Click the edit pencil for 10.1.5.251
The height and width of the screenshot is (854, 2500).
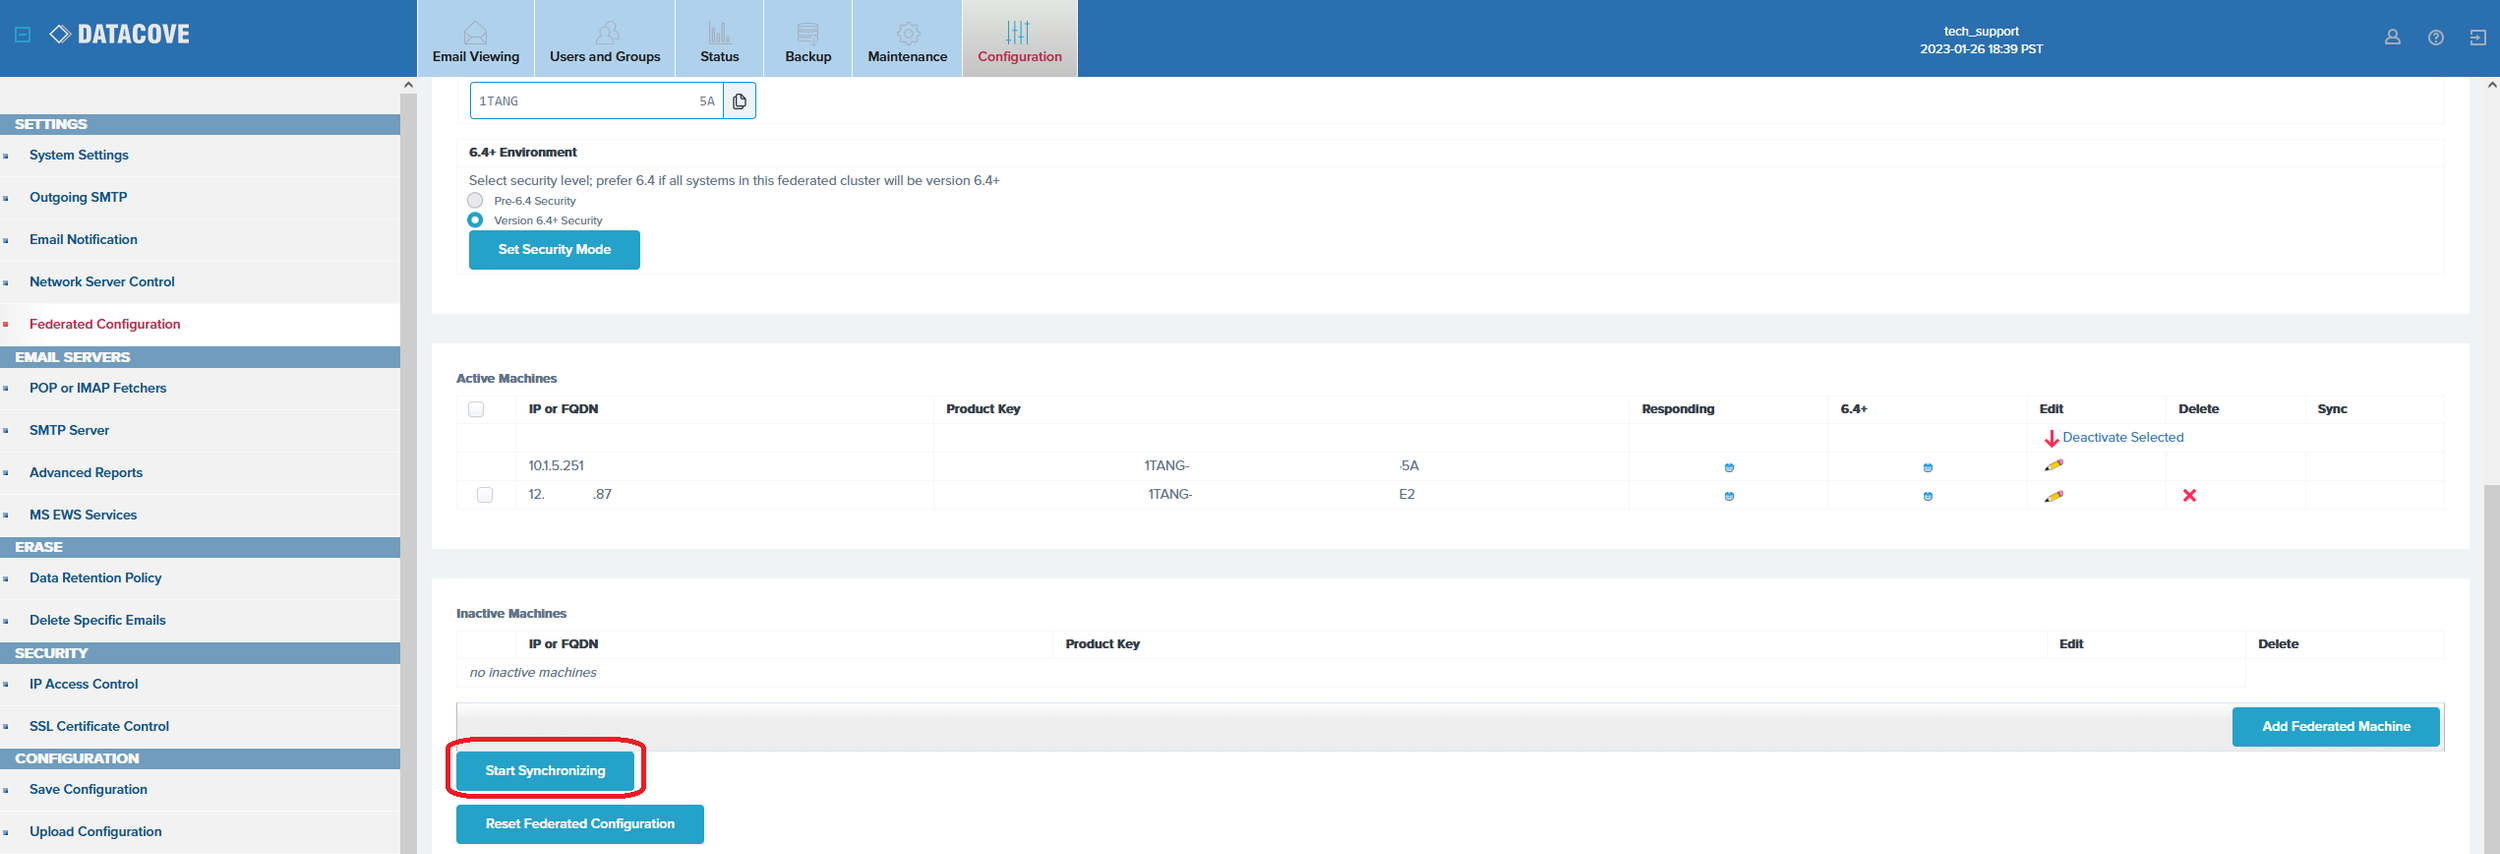2053,465
